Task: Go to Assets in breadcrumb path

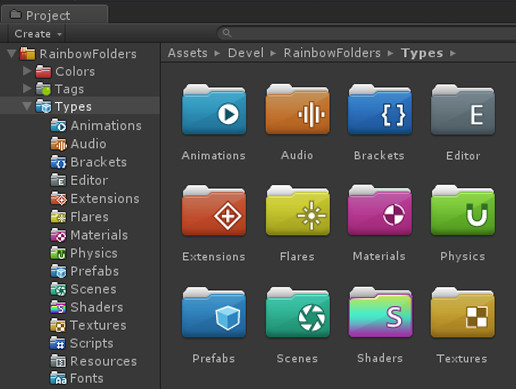Action: point(188,53)
